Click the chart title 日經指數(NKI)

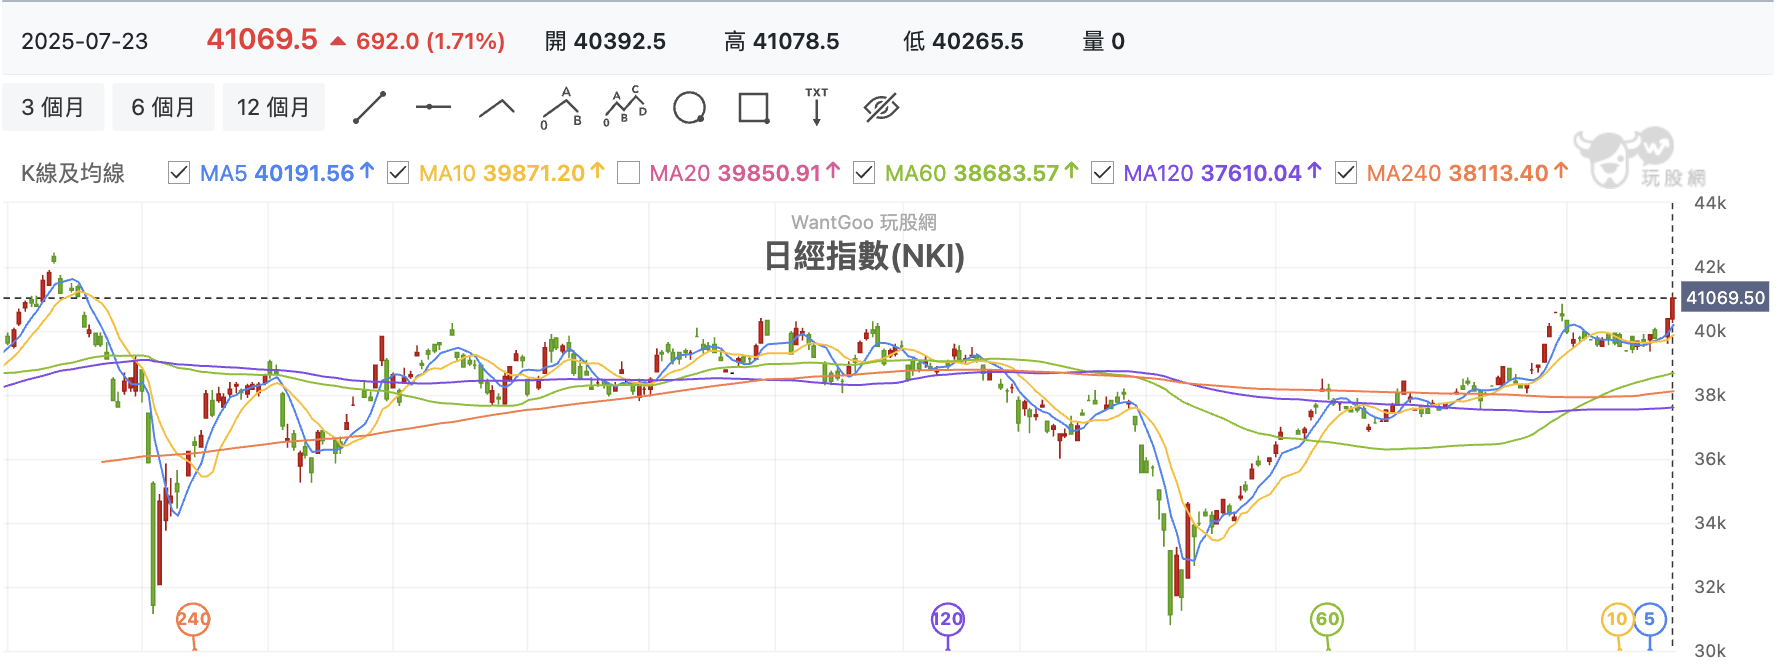(864, 256)
